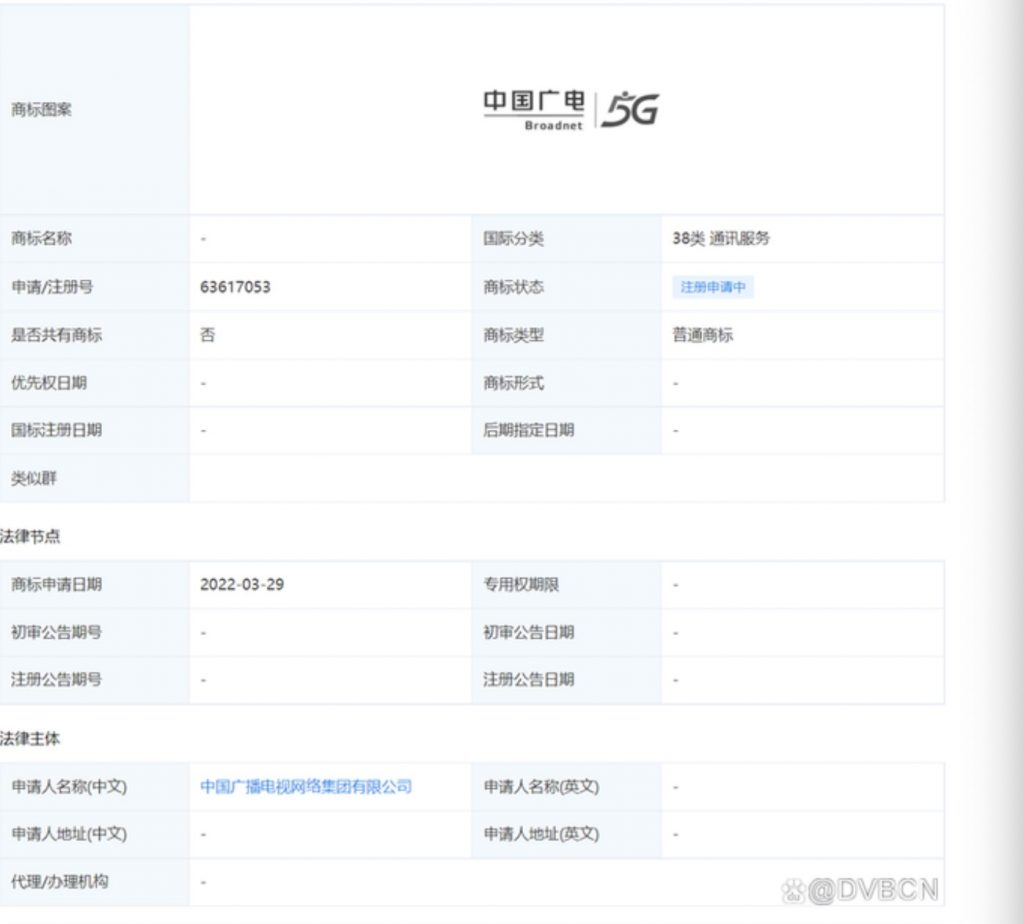Click the 注册申请中 status badge
The width and height of the screenshot is (1024, 924).
713,287
